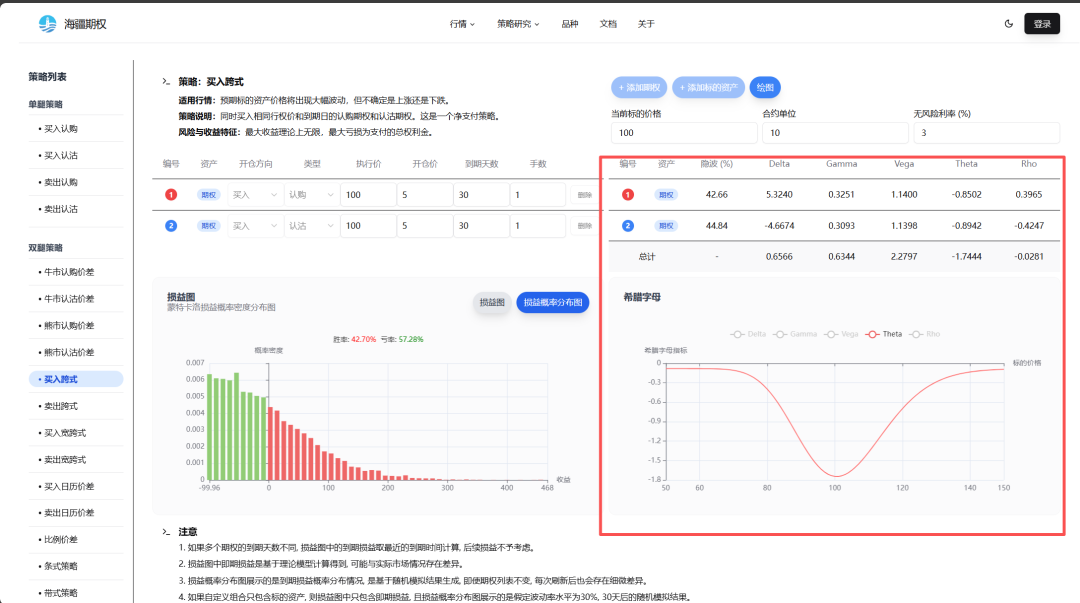Click the terminal prompt icon beside 策略：买入跨式

click(166, 81)
